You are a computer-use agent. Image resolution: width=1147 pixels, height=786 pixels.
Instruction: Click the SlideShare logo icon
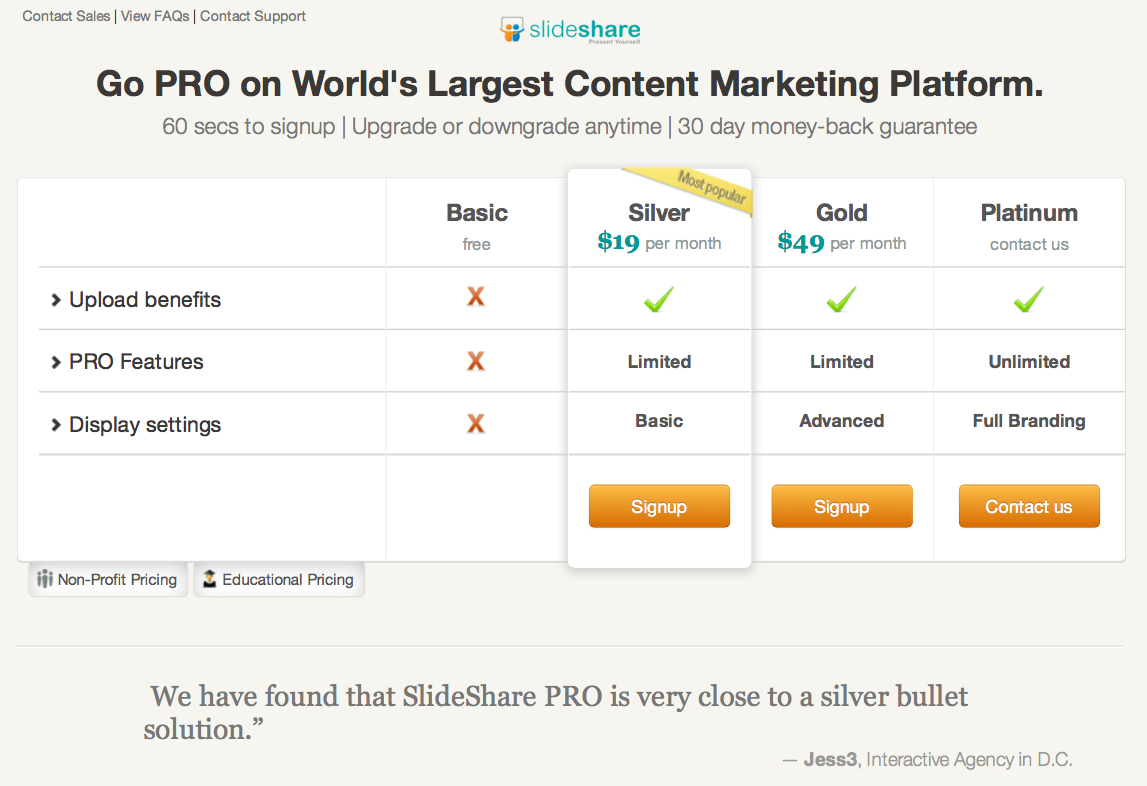pos(512,29)
